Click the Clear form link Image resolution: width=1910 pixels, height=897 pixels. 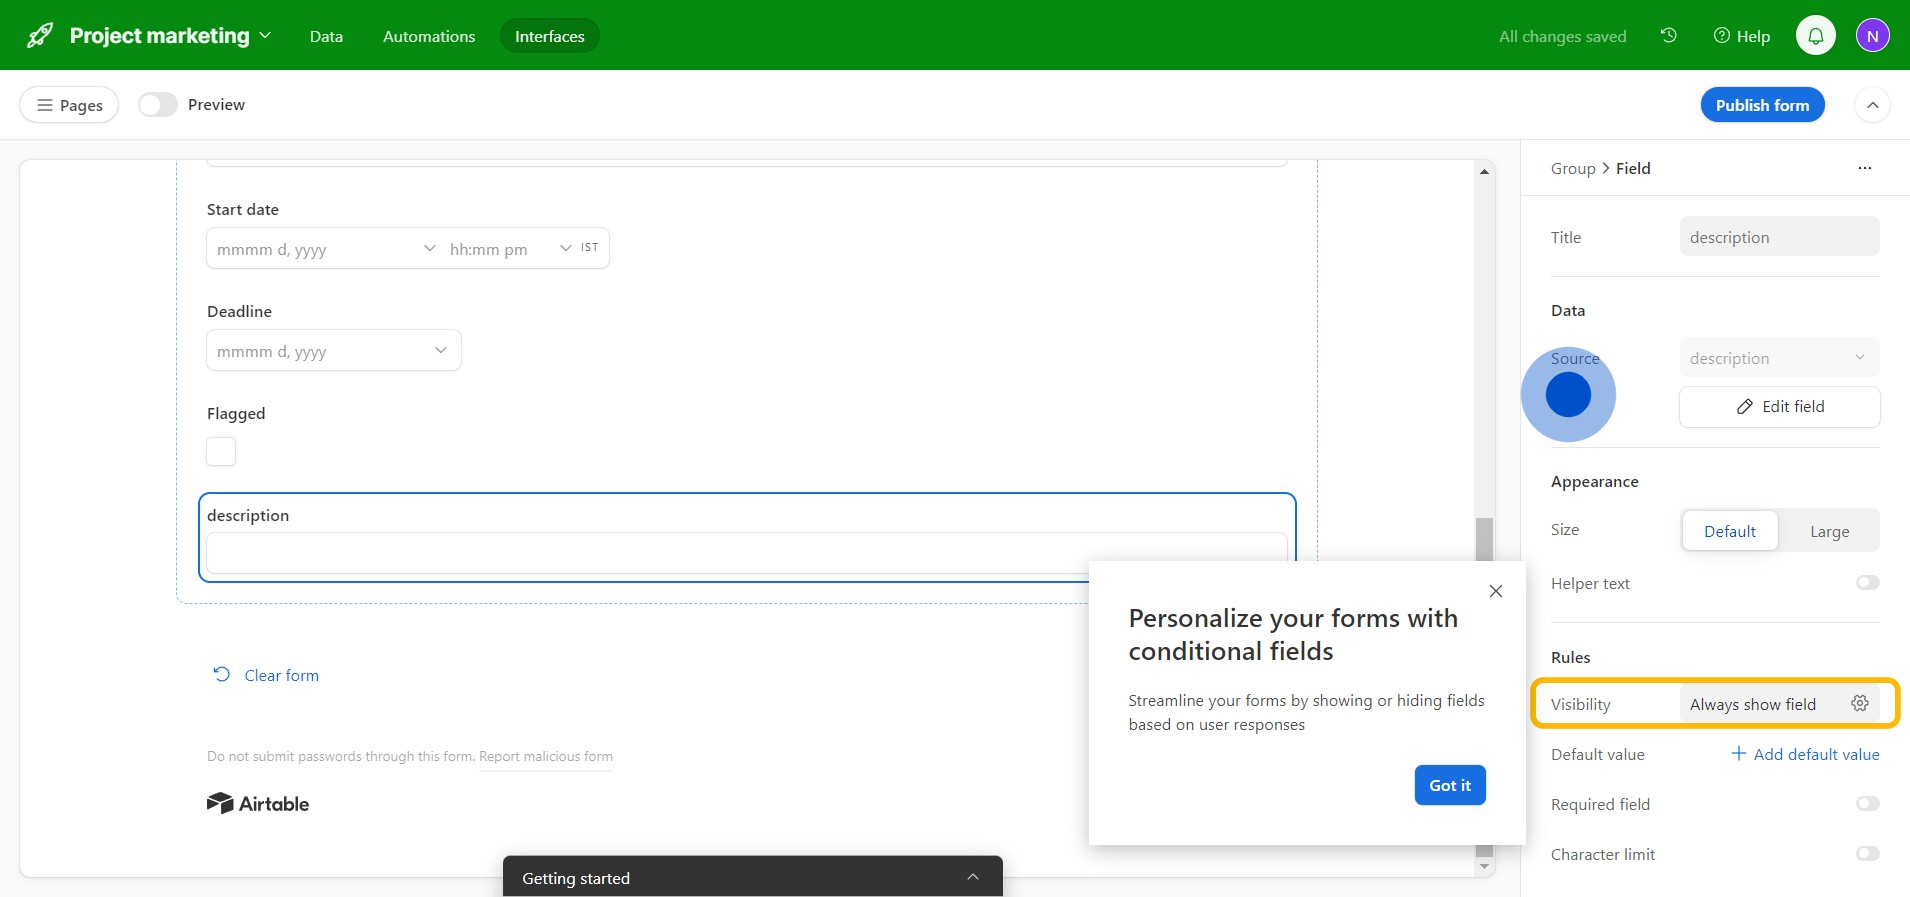click(x=281, y=676)
